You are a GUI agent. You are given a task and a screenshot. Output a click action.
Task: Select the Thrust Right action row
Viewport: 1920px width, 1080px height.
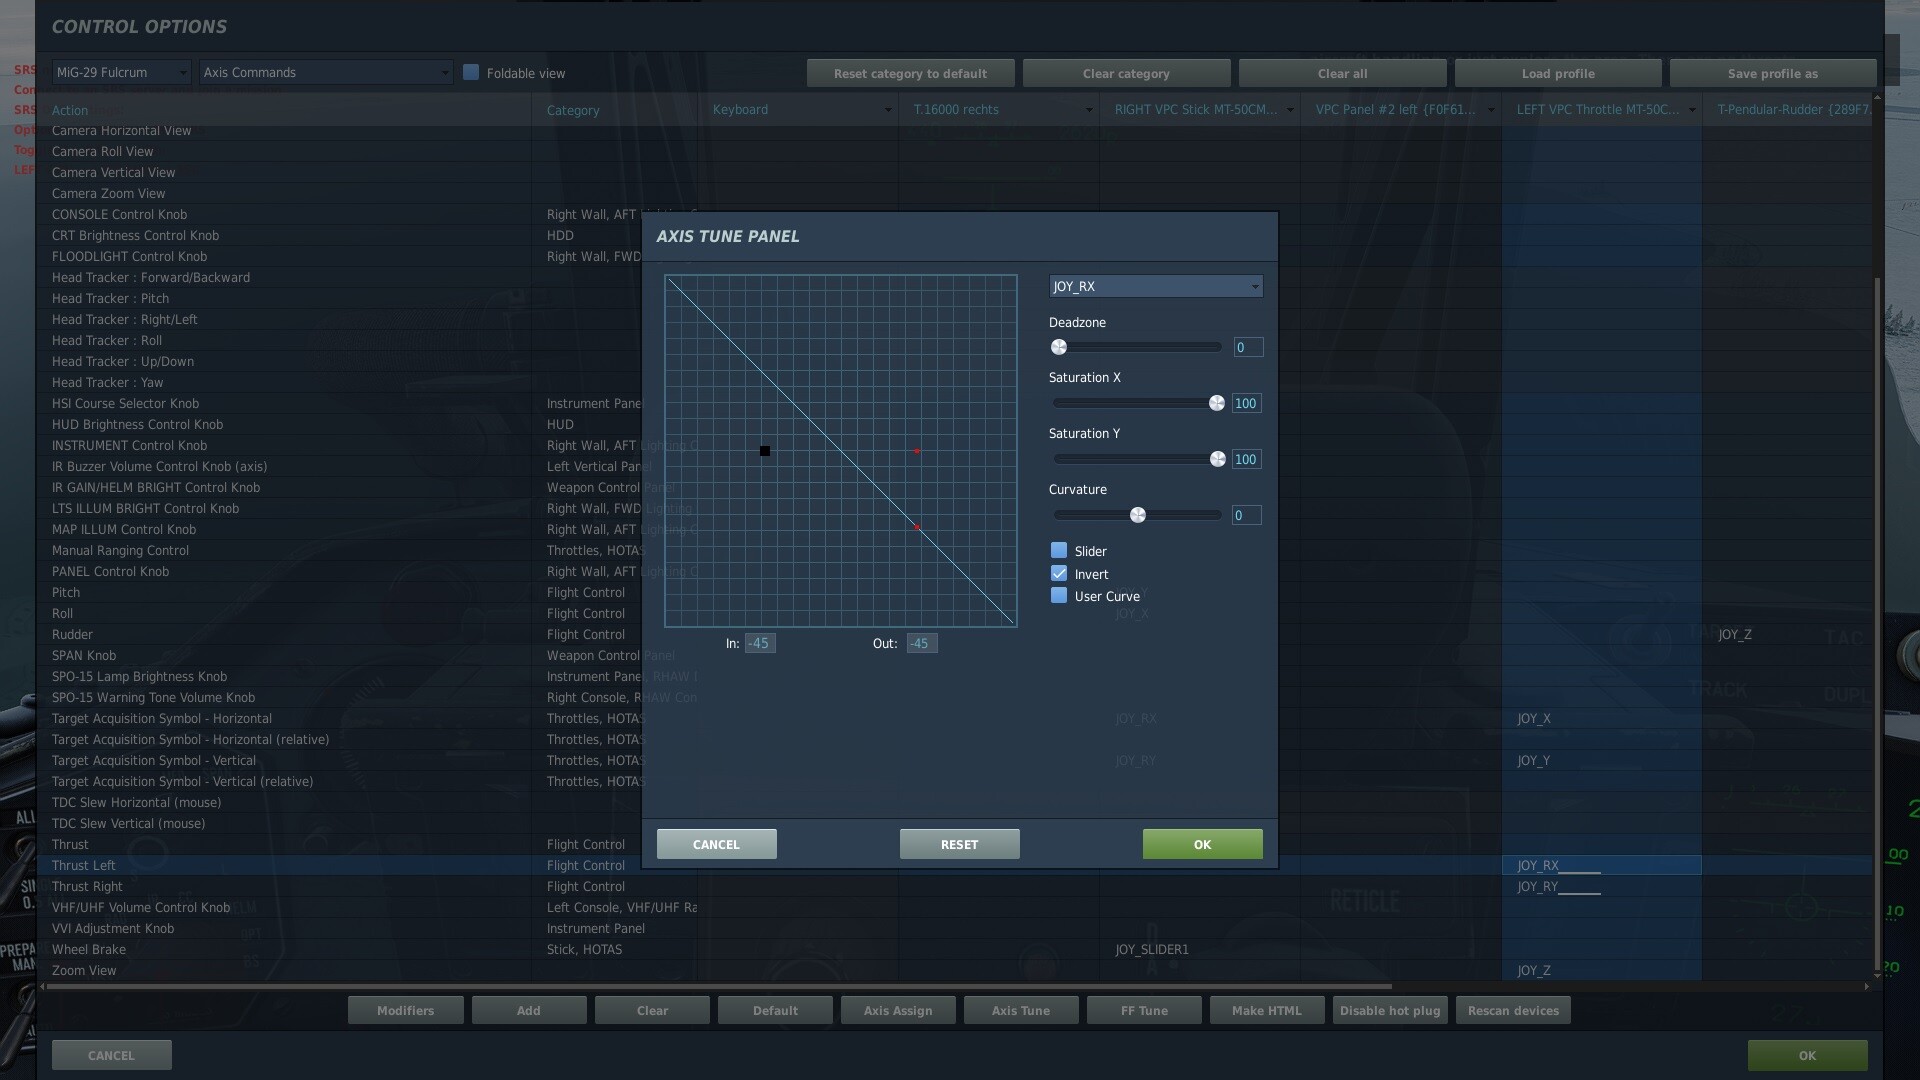88,886
